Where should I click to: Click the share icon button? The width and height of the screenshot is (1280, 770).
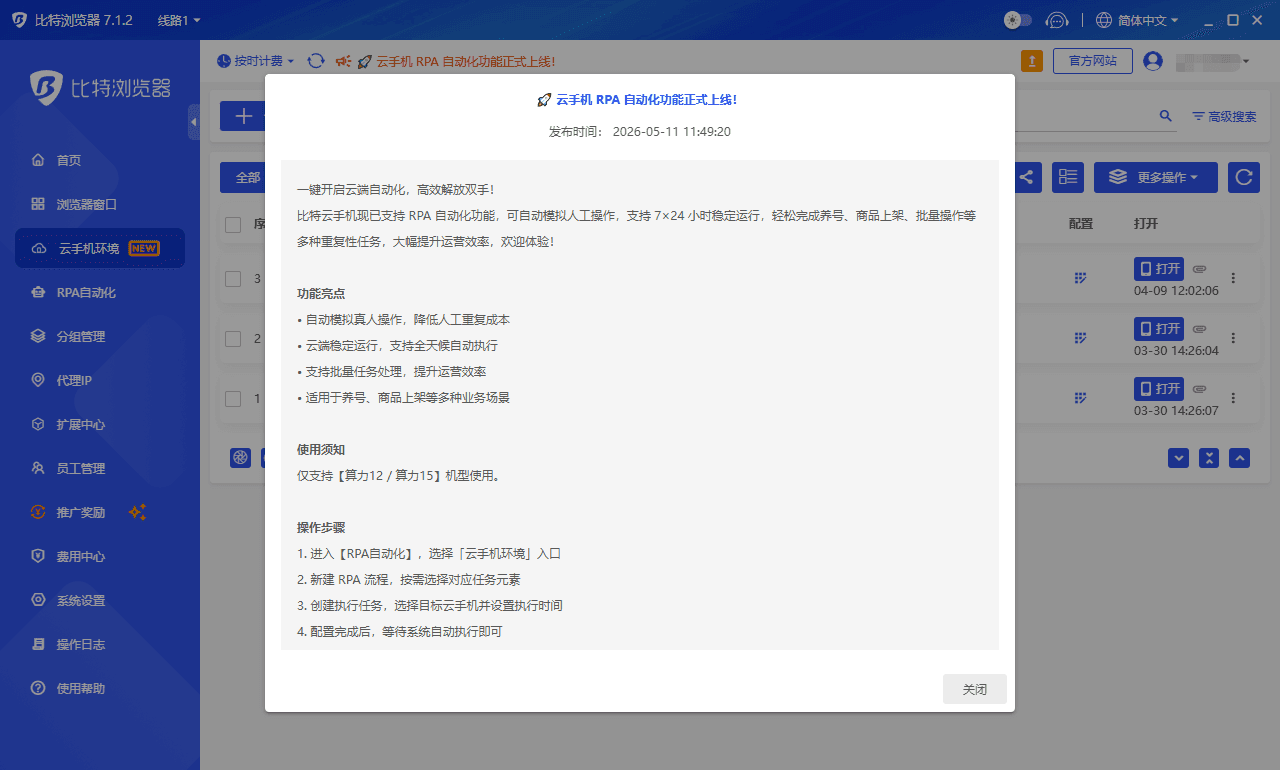click(1026, 177)
